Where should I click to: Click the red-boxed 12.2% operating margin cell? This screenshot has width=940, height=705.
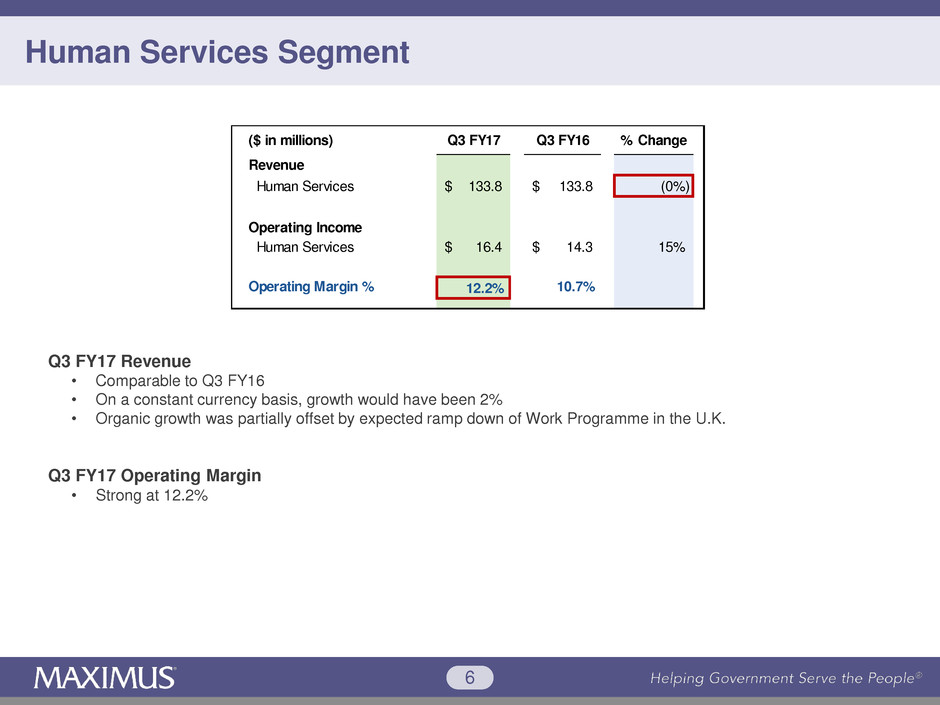coord(473,288)
